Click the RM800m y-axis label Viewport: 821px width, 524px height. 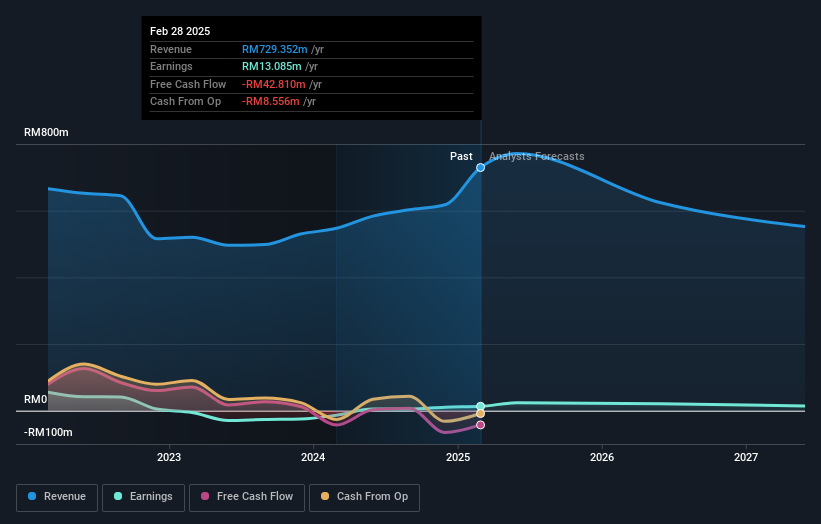click(x=46, y=132)
